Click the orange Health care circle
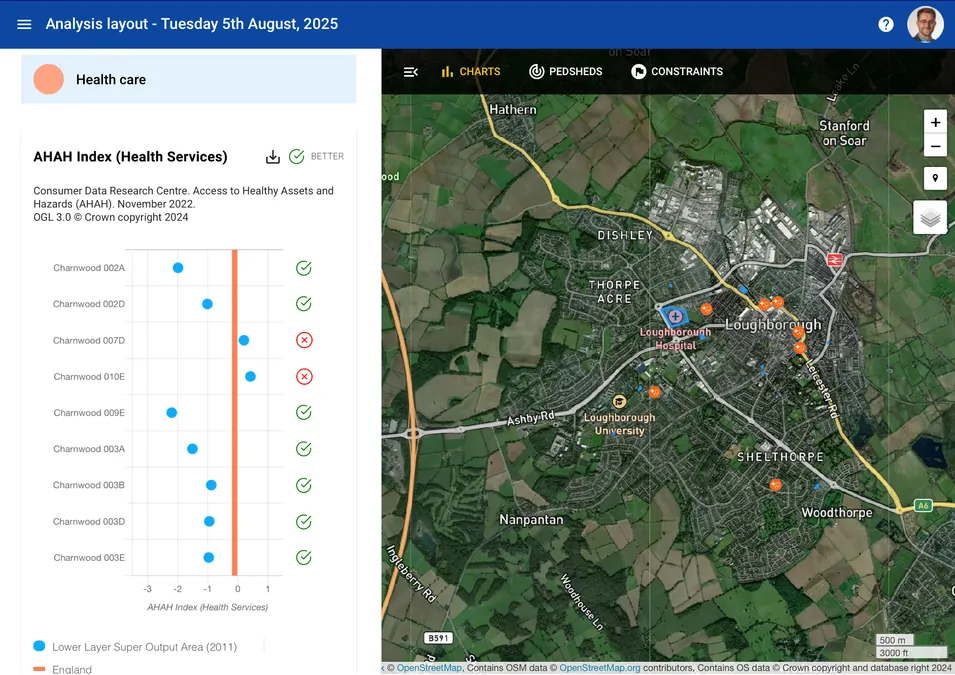Image resolution: width=955 pixels, height=675 pixels. pos(49,79)
